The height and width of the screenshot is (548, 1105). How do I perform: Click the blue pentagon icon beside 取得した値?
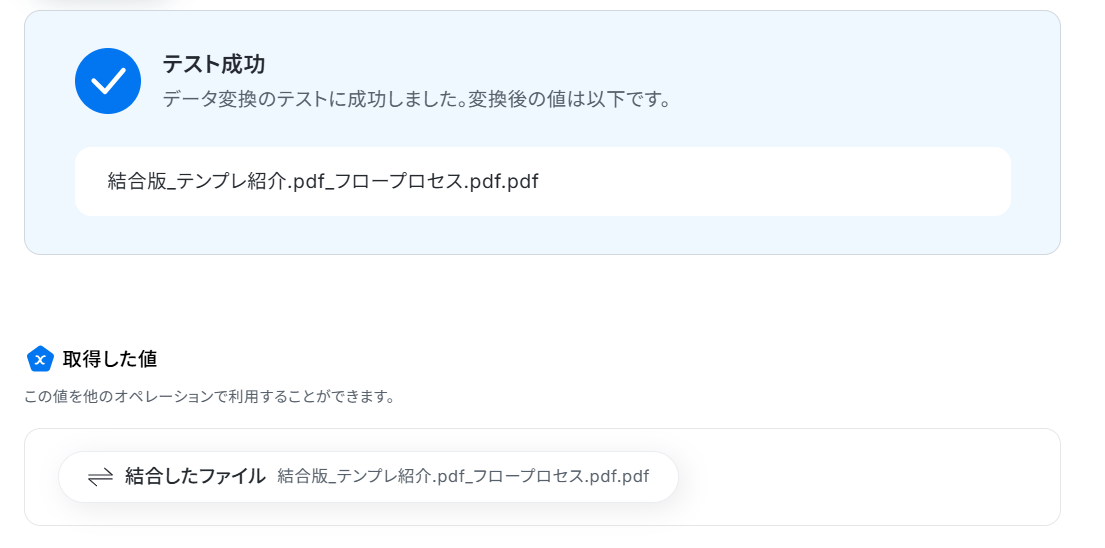tap(40, 359)
